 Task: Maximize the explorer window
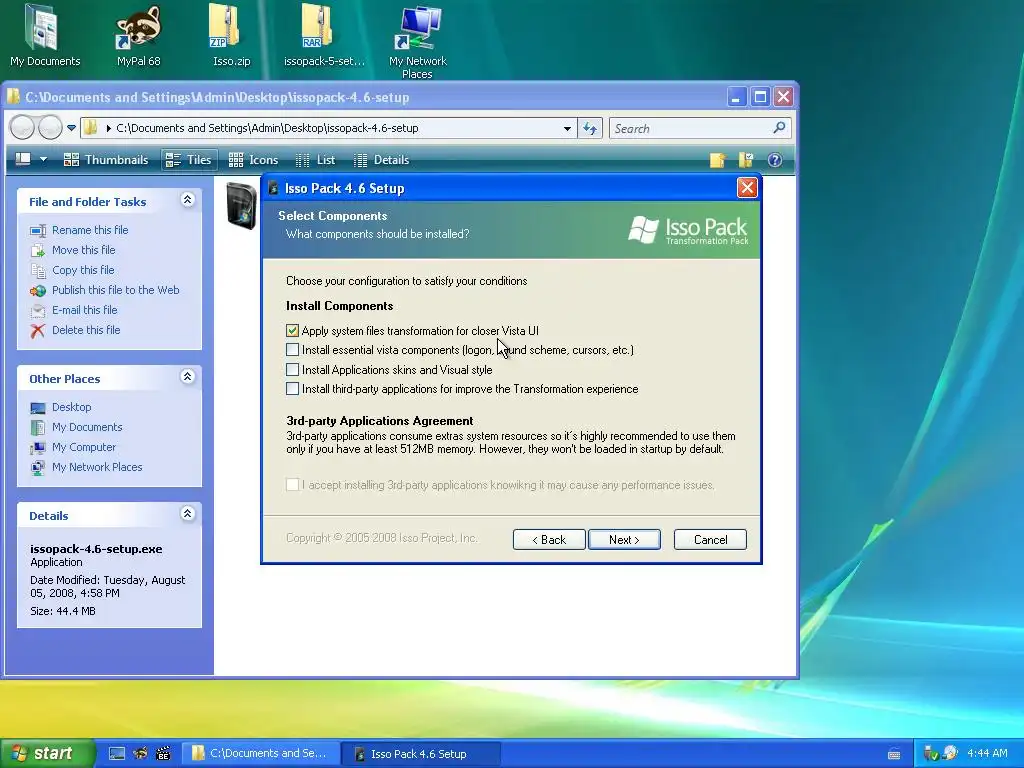760,98
